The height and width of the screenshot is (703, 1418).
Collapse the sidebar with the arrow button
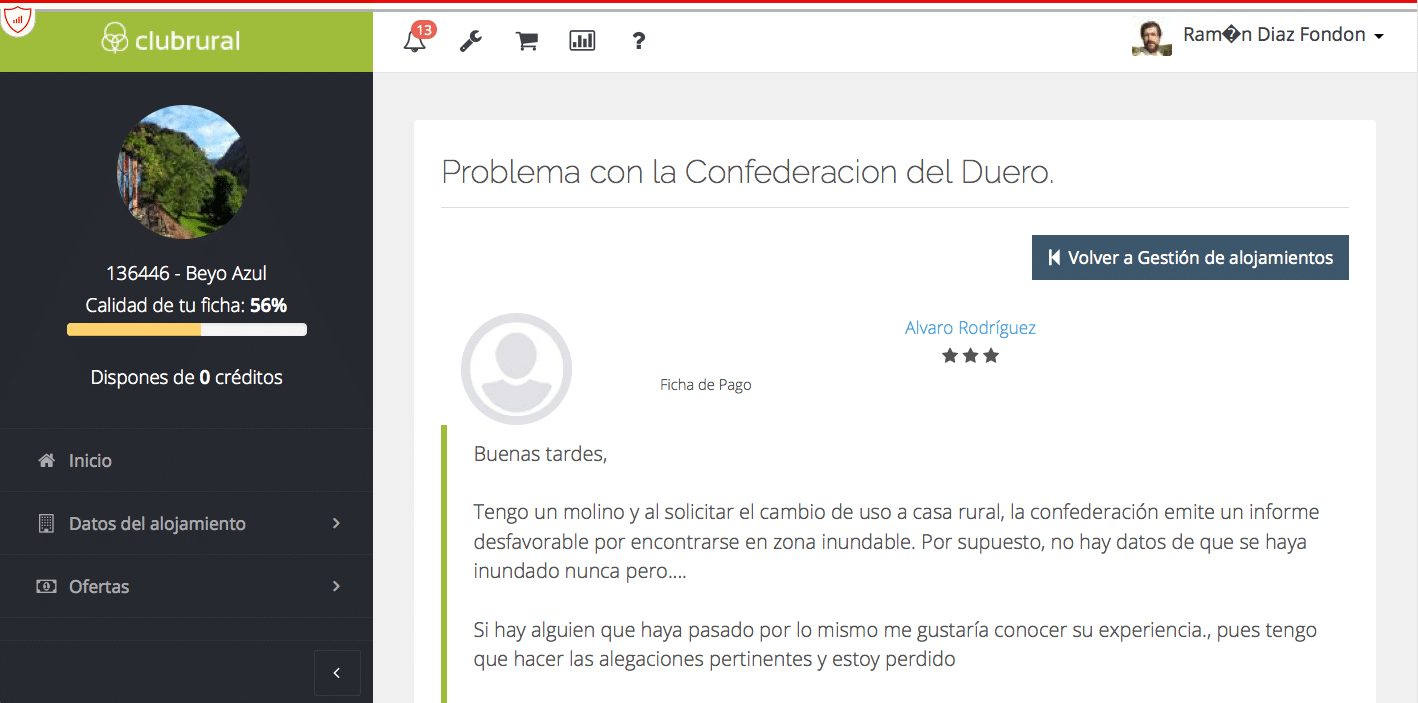pyautogui.click(x=337, y=673)
